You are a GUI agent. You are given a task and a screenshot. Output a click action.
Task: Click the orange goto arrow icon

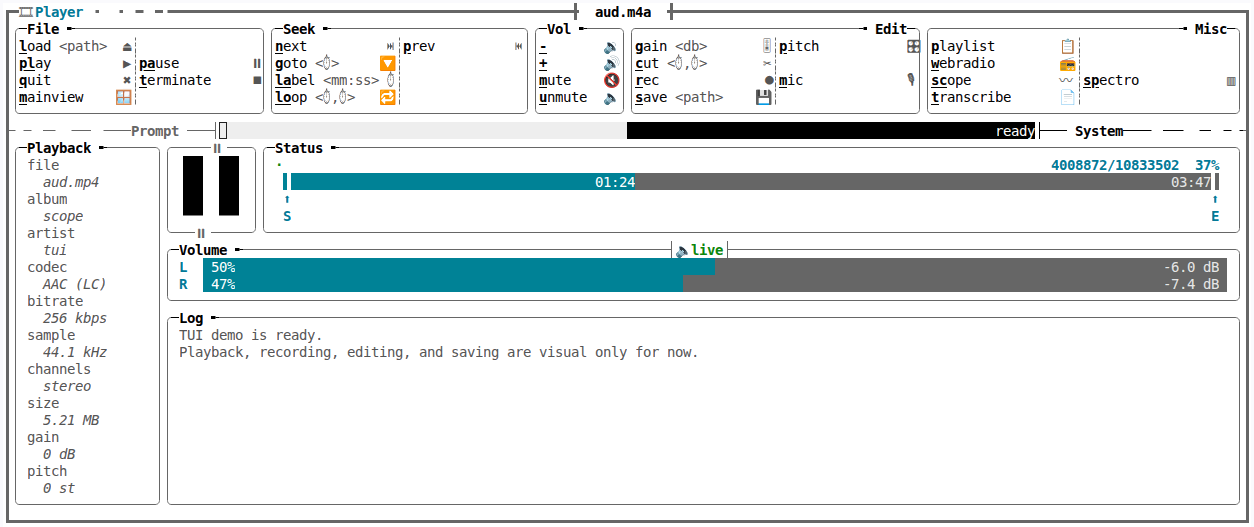tap(388, 64)
